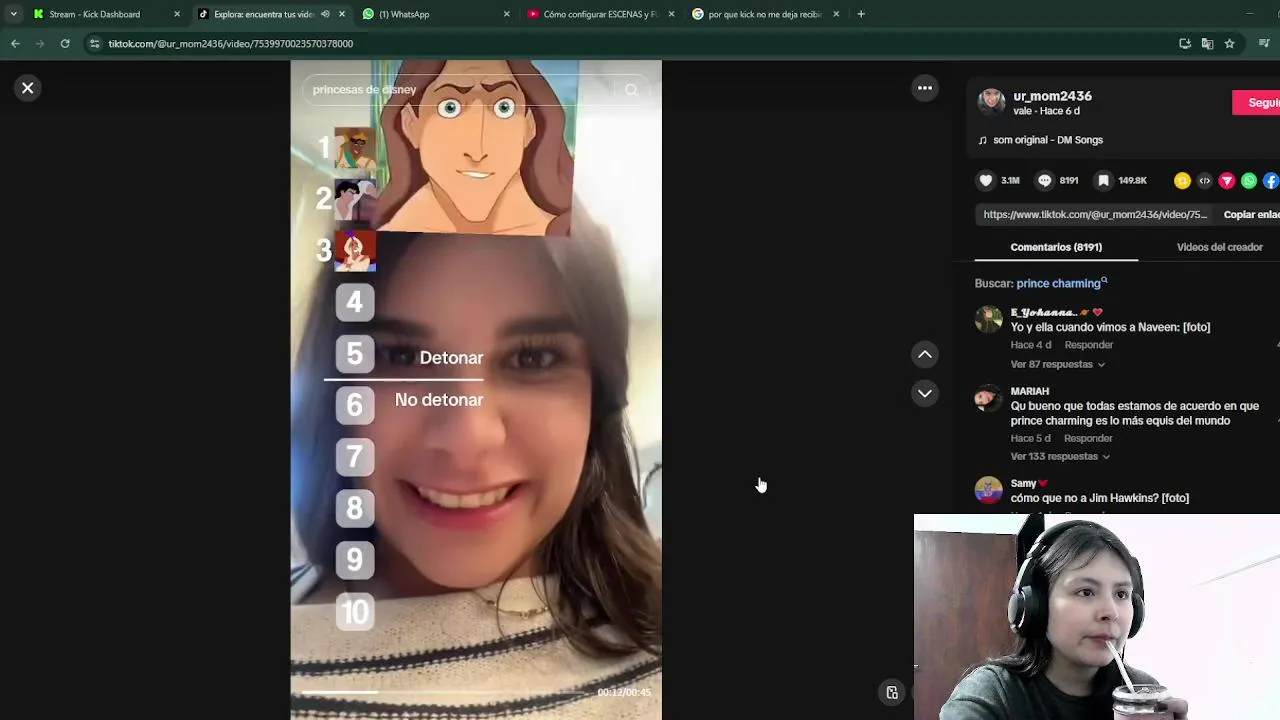The image size is (1280, 720).
Task: Reload the current page
Action: (x=65, y=43)
